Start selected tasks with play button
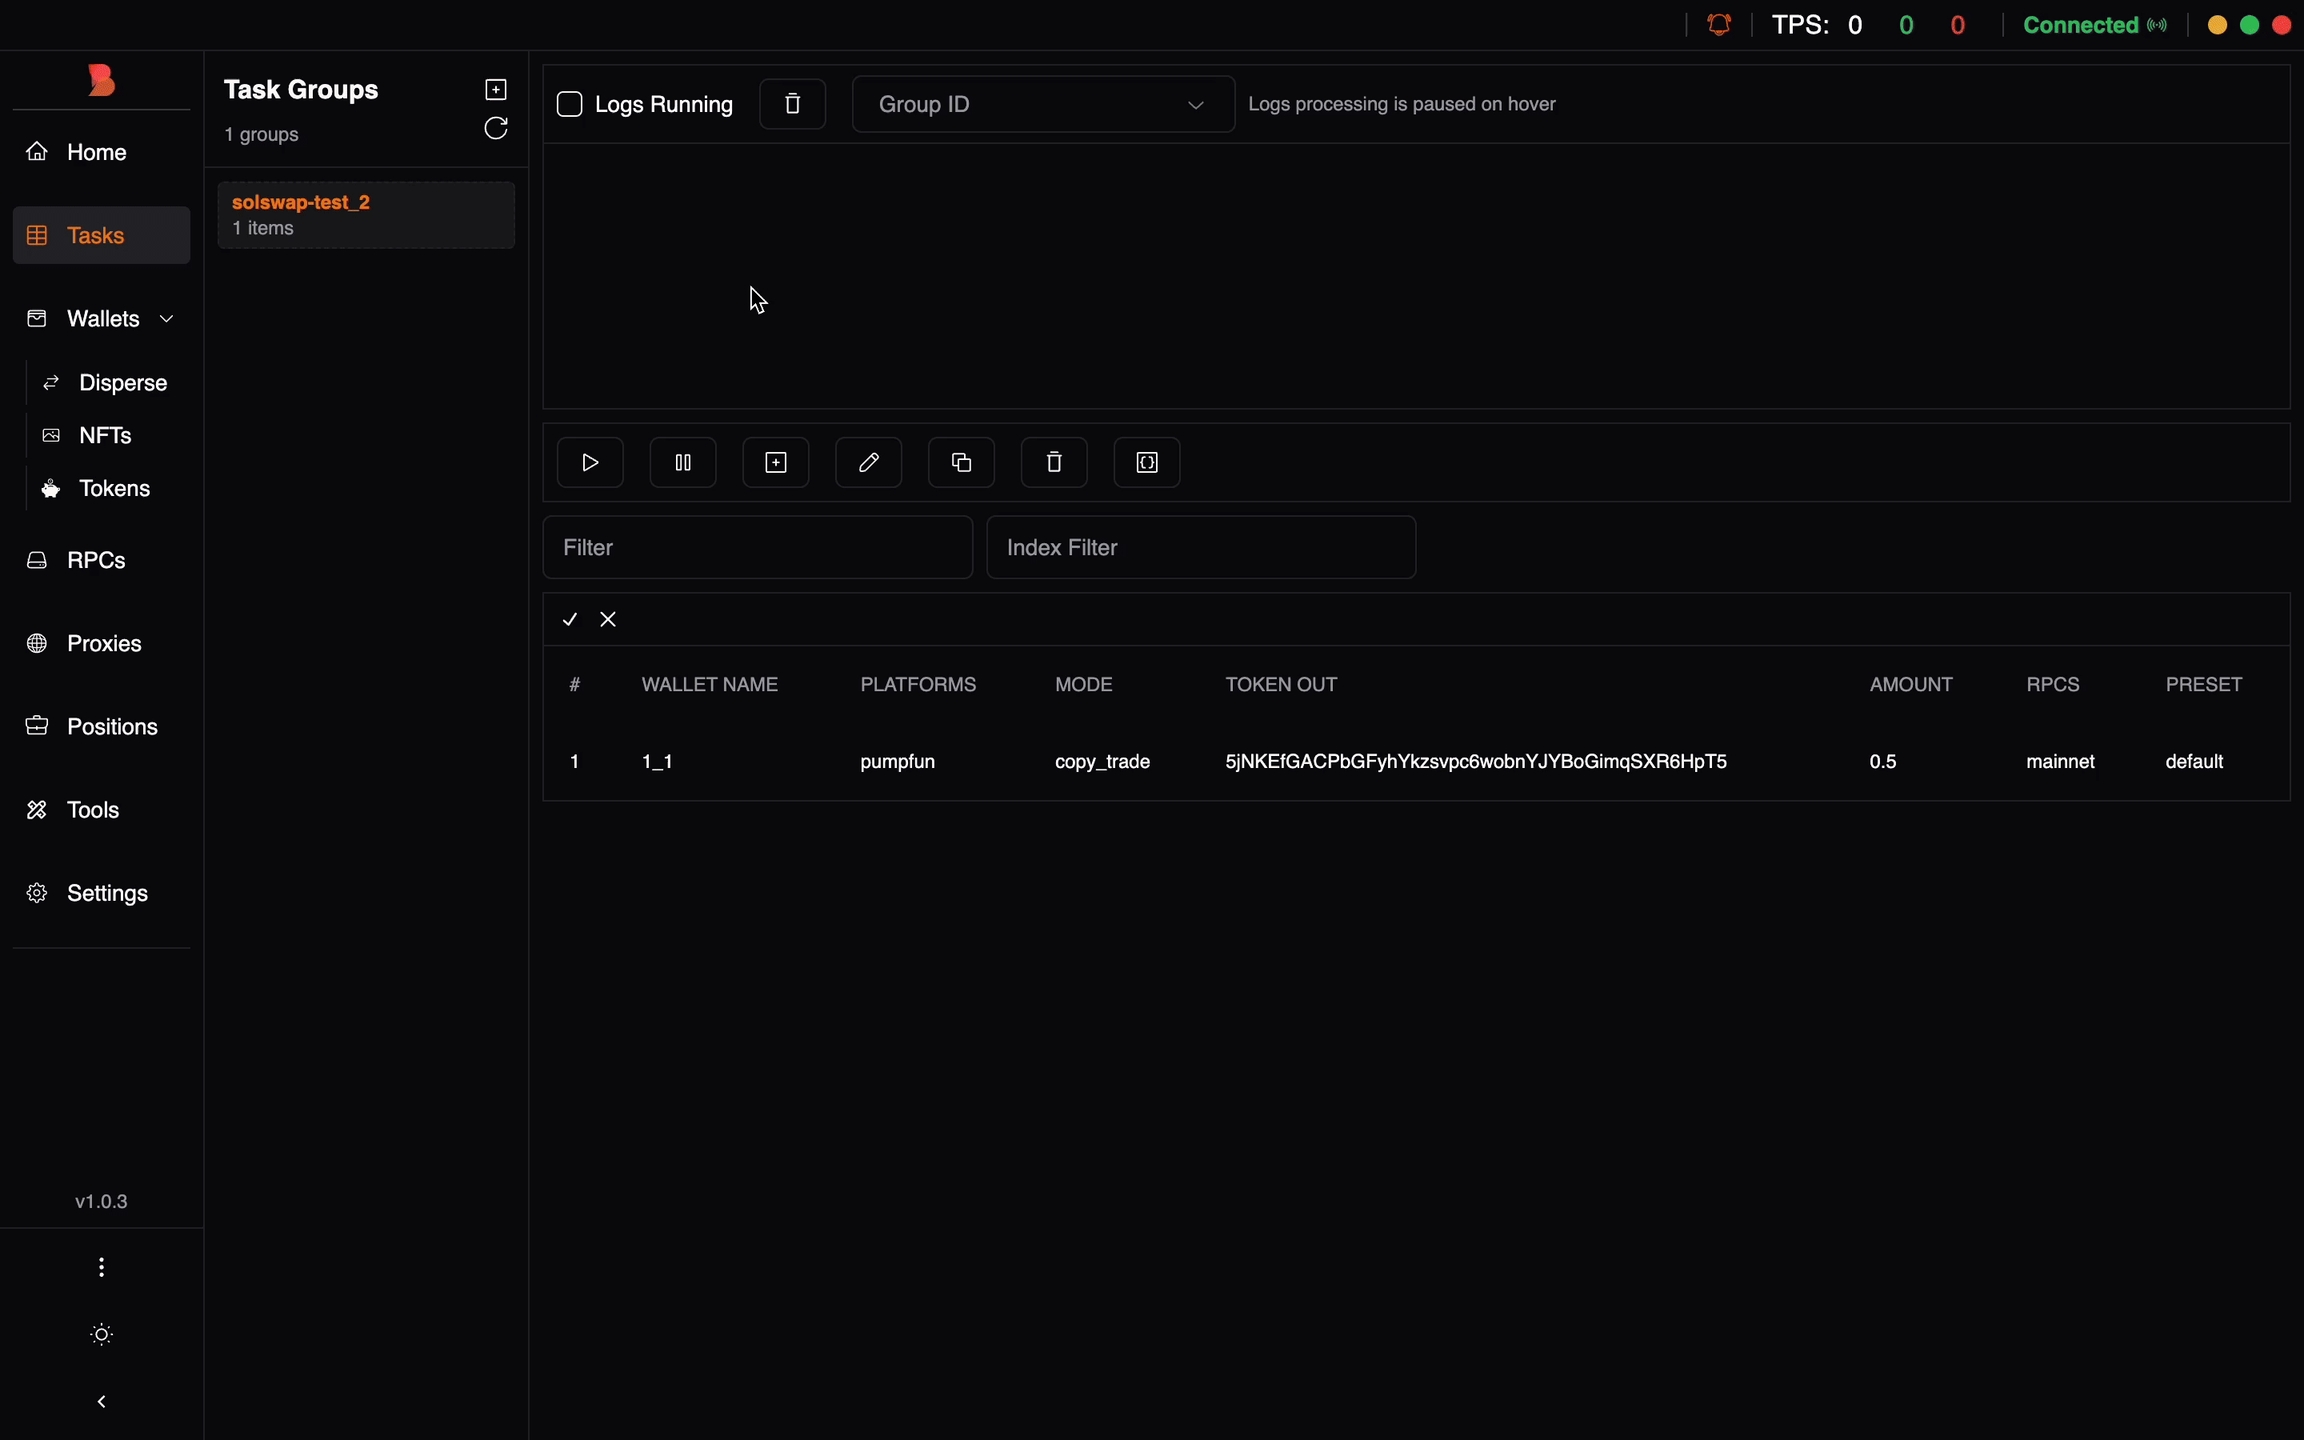Screen dimensions: 2304x1440 click(590, 462)
